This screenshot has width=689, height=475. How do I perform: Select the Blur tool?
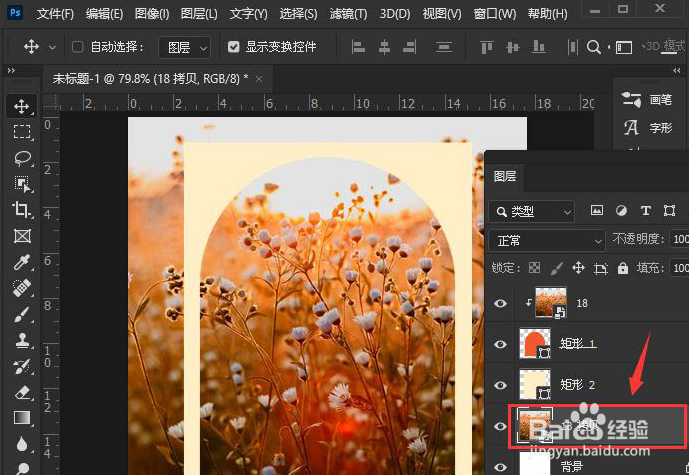tap(22, 444)
